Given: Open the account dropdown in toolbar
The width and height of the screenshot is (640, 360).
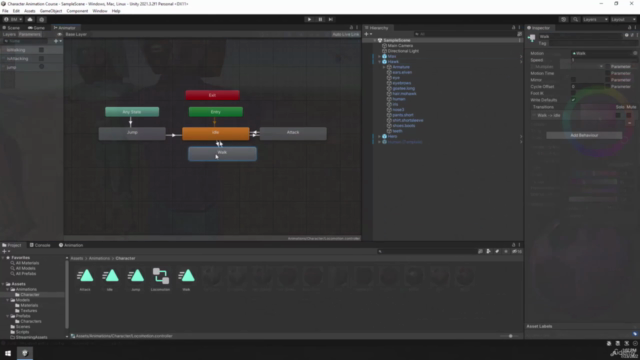Looking at the screenshot, I should (12, 19).
